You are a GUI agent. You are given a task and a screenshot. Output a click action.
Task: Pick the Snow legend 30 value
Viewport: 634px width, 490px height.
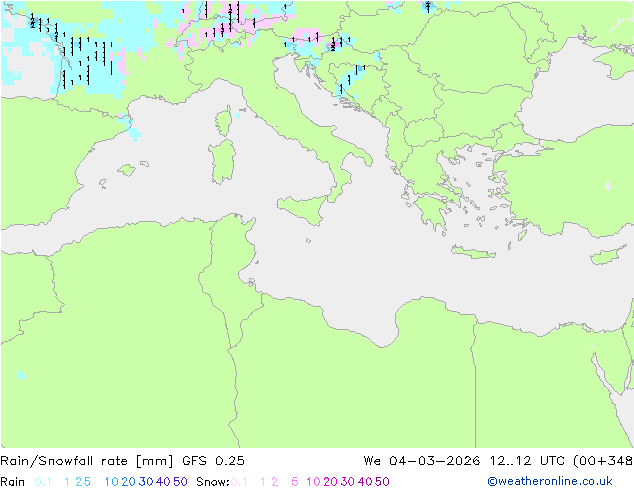click(347, 482)
